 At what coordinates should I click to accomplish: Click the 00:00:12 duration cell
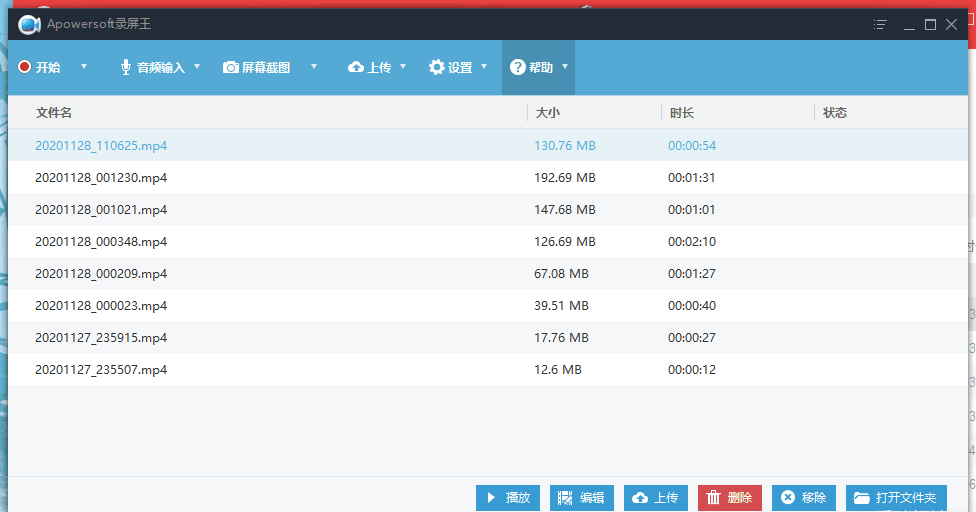692,370
